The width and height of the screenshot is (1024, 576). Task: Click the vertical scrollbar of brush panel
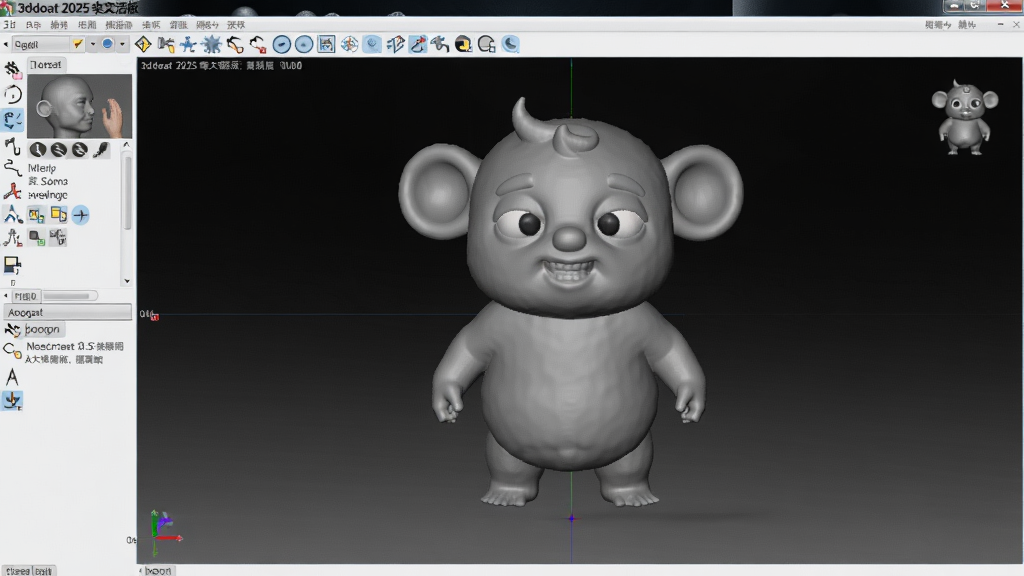pyautogui.click(x=127, y=193)
